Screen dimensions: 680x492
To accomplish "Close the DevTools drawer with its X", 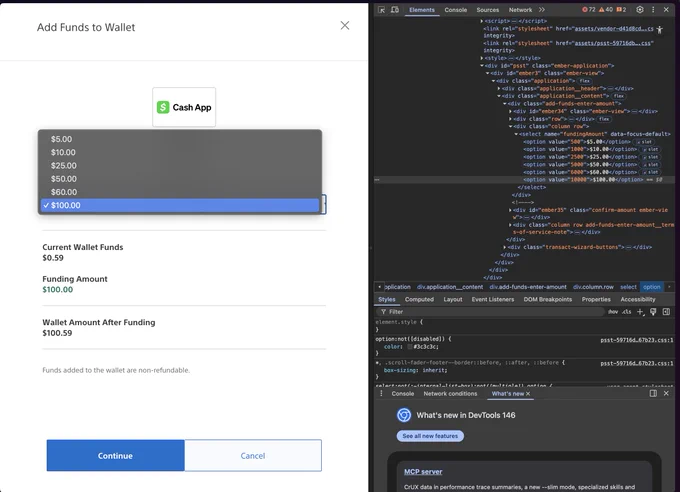I will tap(666, 393).
